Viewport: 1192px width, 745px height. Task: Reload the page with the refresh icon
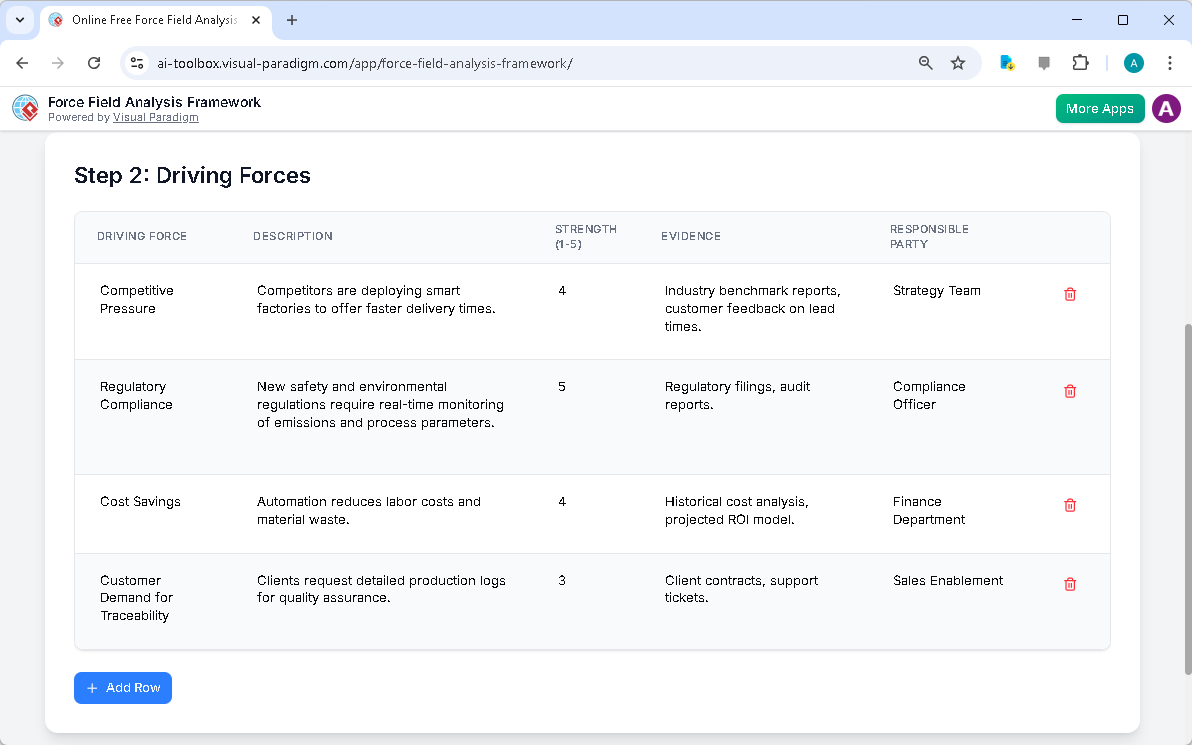(x=94, y=62)
